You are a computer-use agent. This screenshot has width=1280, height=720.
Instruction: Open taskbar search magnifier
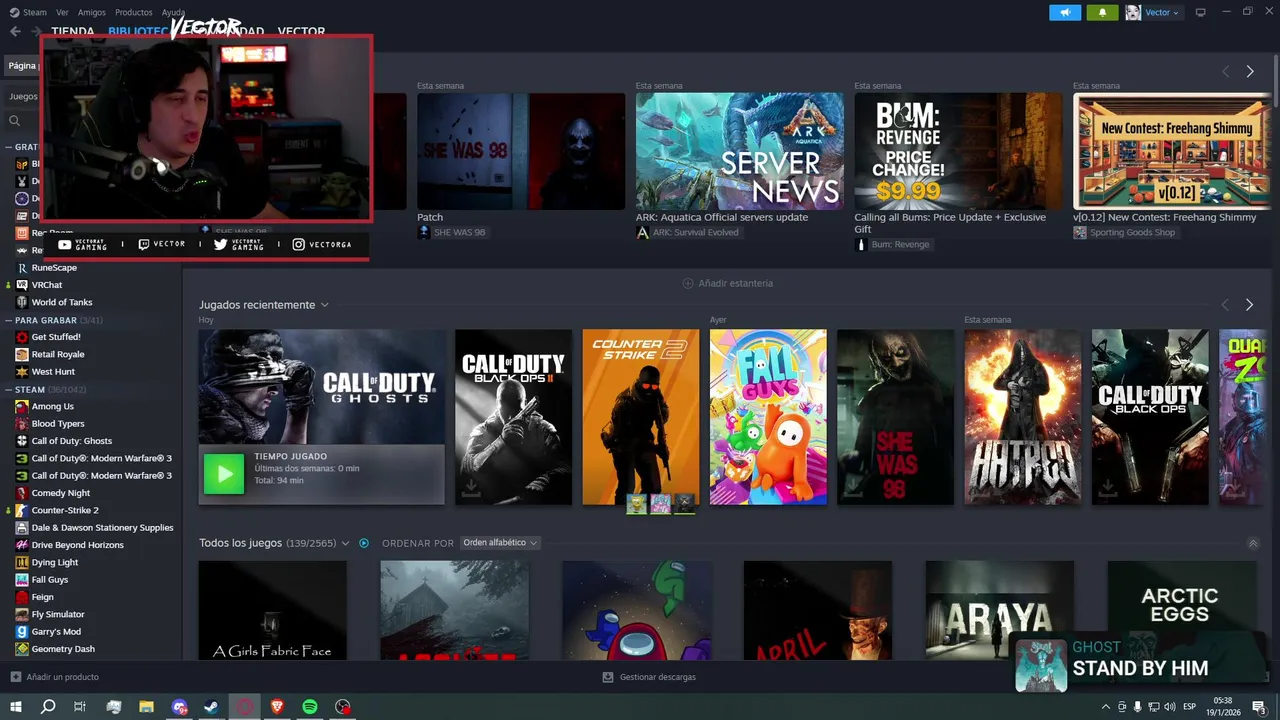click(x=48, y=707)
